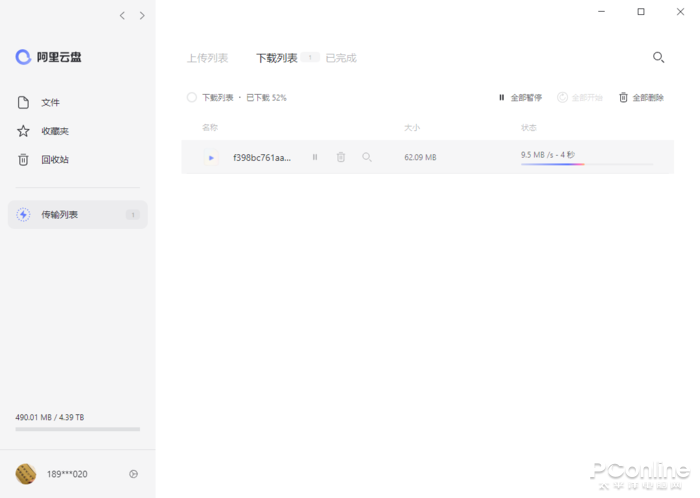Click 全部暂停 pause all button

click(520, 97)
